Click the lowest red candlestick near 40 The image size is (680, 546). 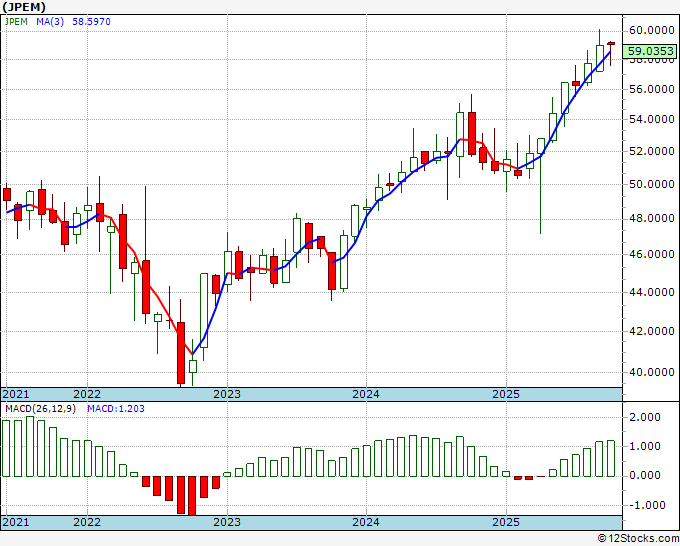pos(181,353)
